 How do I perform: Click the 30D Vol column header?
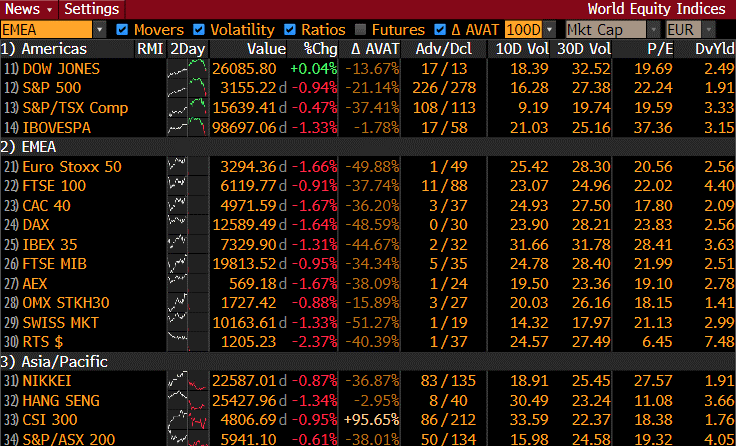(x=584, y=49)
